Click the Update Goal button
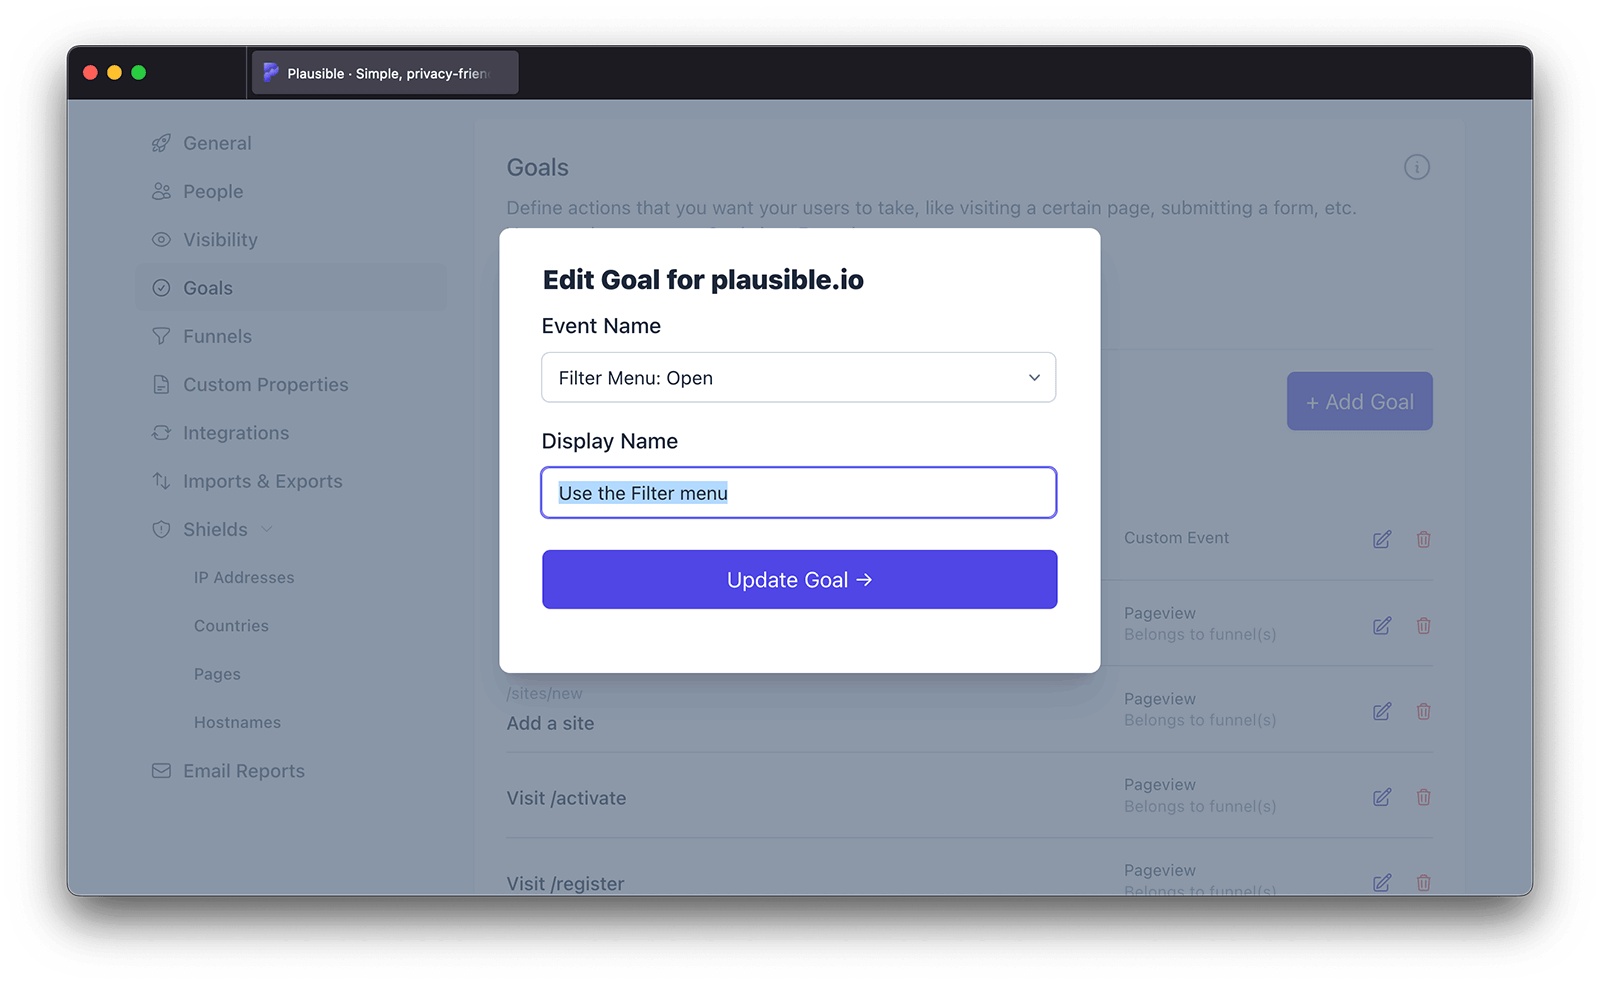The height and width of the screenshot is (985, 1600). click(799, 579)
